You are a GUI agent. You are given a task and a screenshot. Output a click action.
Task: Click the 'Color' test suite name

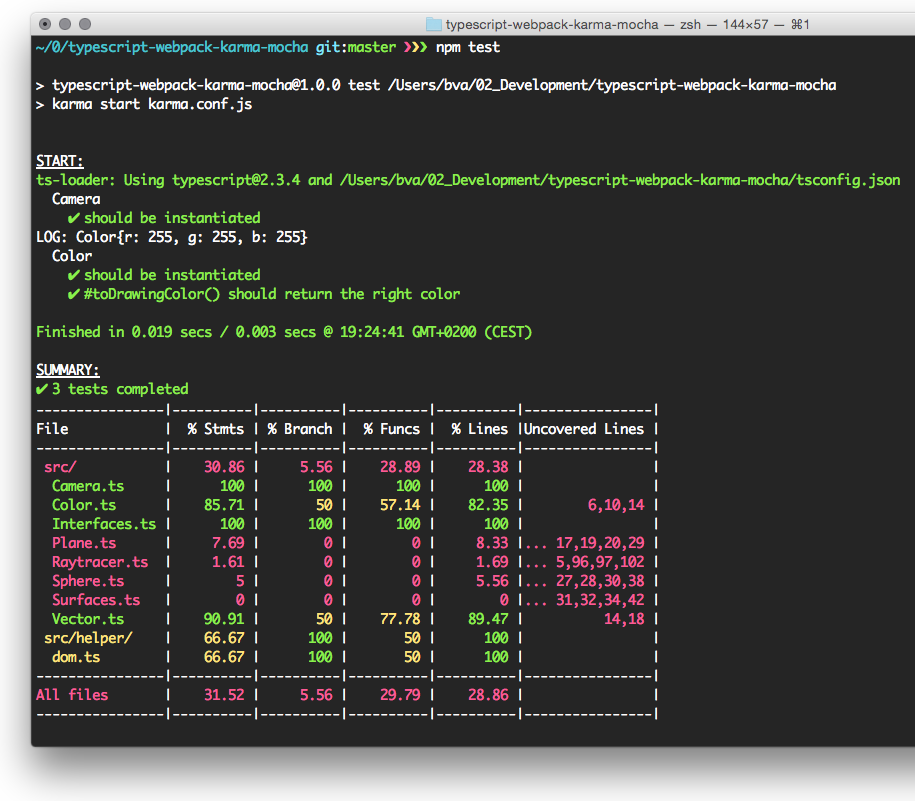tap(72, 256)
